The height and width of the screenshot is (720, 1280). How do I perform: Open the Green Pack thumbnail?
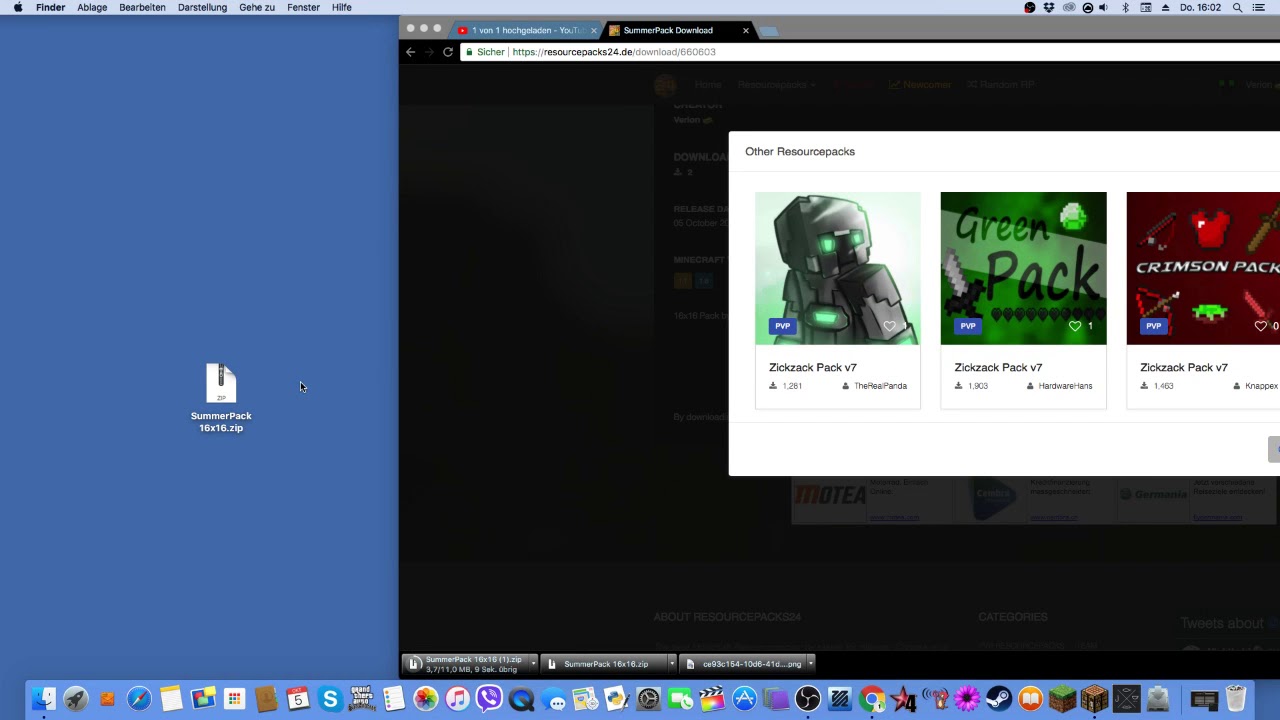click(x=1023, y=268)
